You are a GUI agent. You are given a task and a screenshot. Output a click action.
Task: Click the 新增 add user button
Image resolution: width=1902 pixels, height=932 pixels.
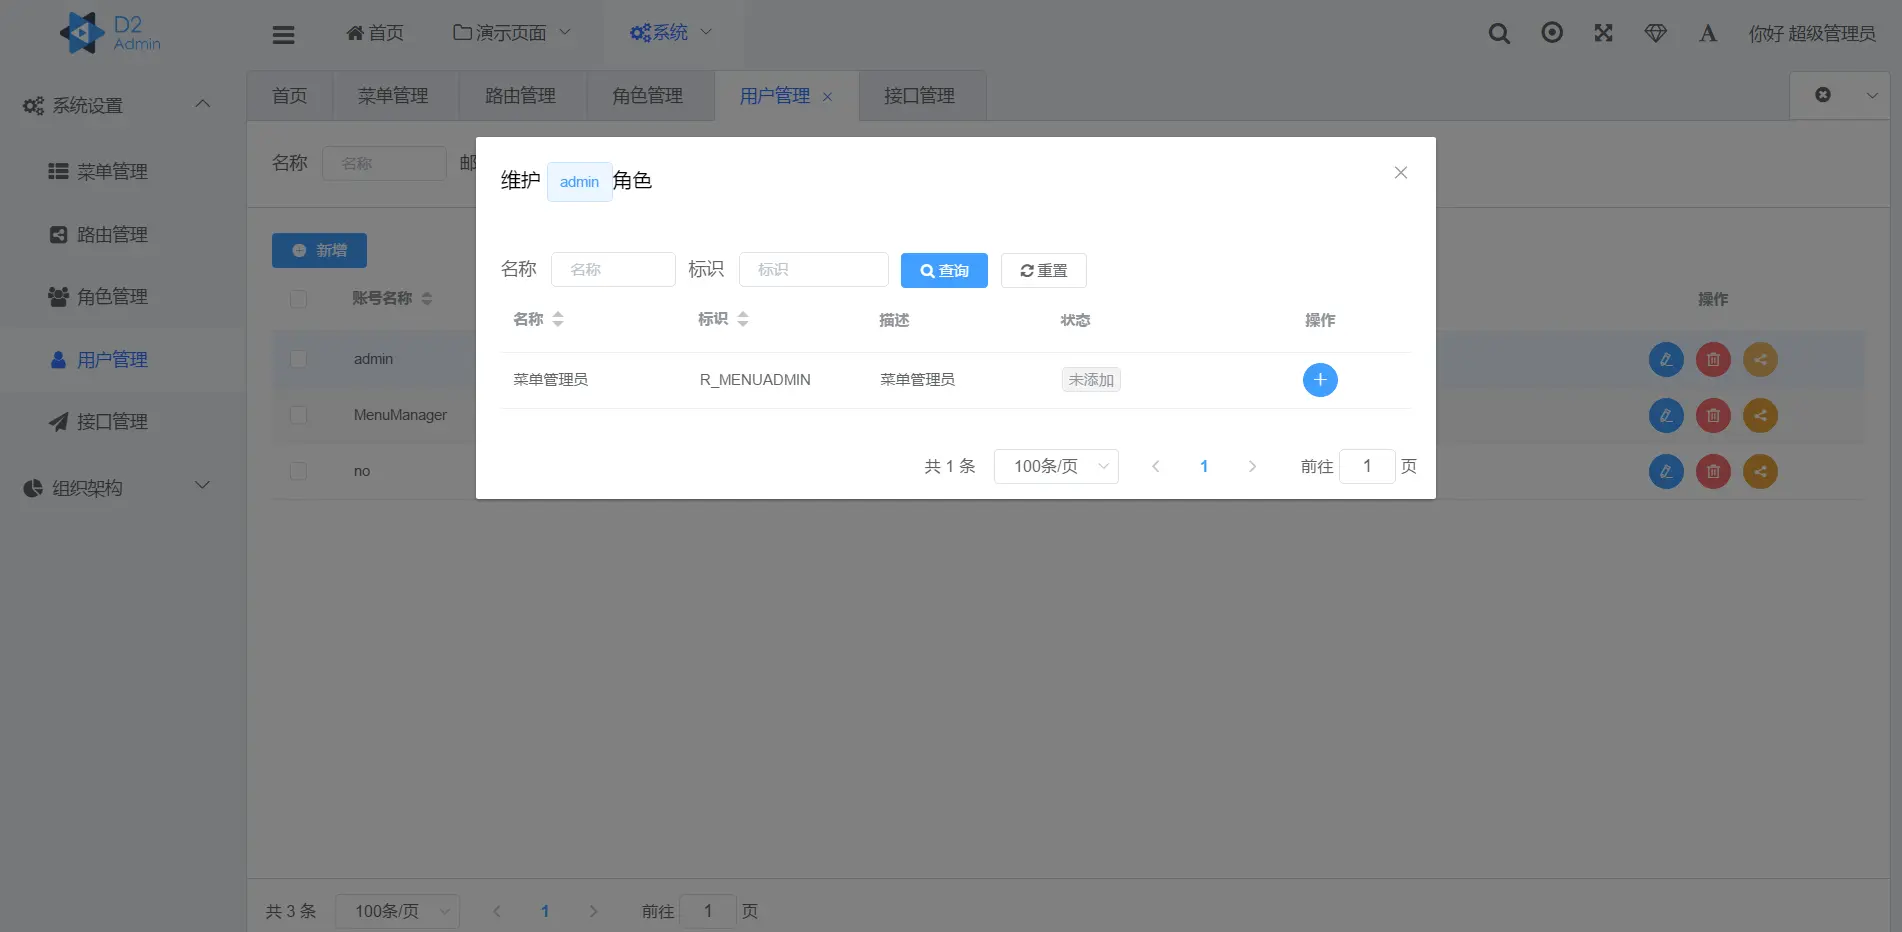click(319, 251)
